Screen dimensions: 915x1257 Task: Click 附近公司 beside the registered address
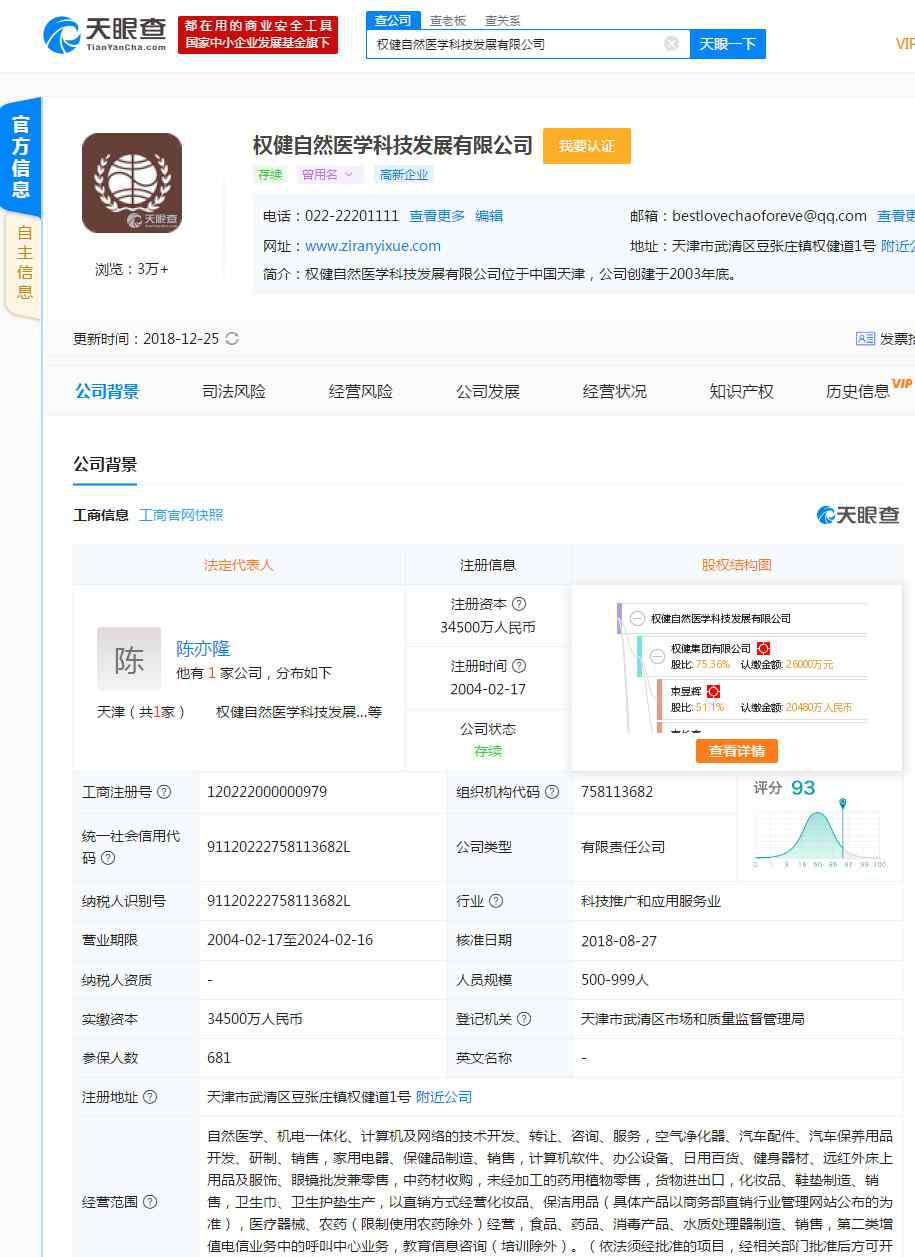coord(444,1097)
